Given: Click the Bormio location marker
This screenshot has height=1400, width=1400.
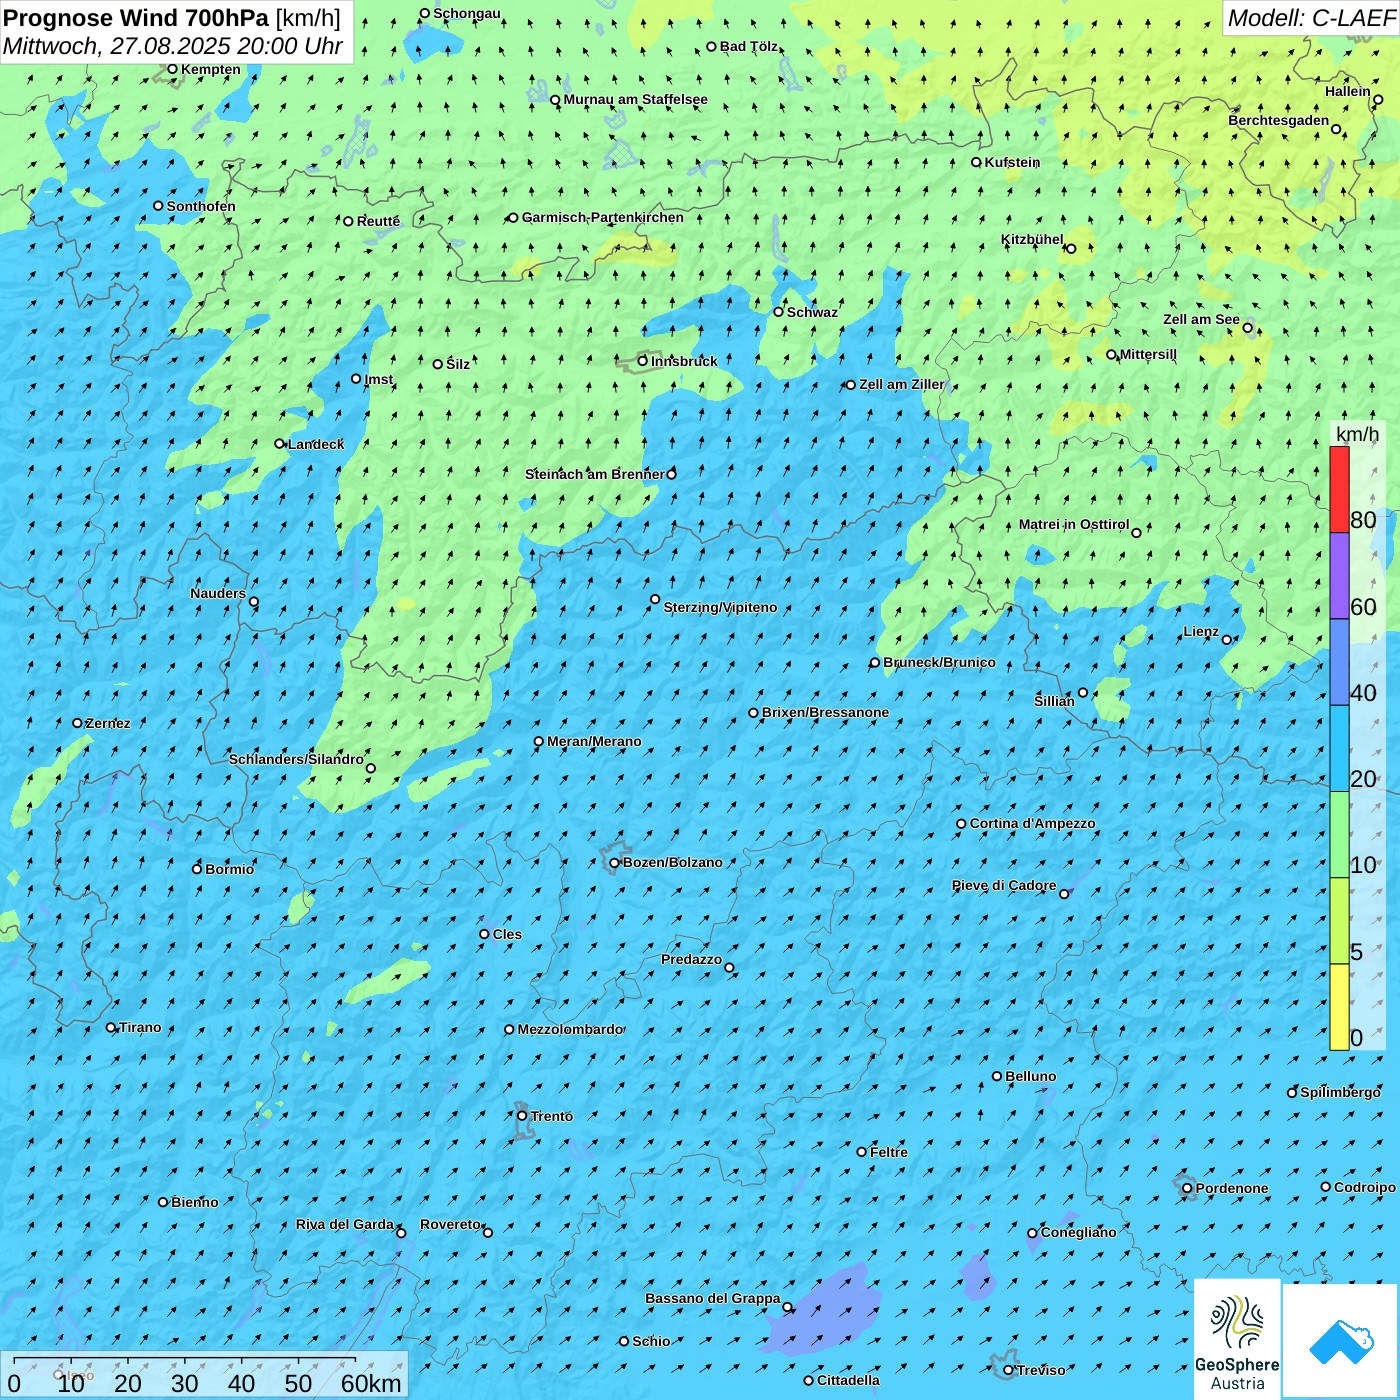Looking at the screenshot, I should click(197, 869).
